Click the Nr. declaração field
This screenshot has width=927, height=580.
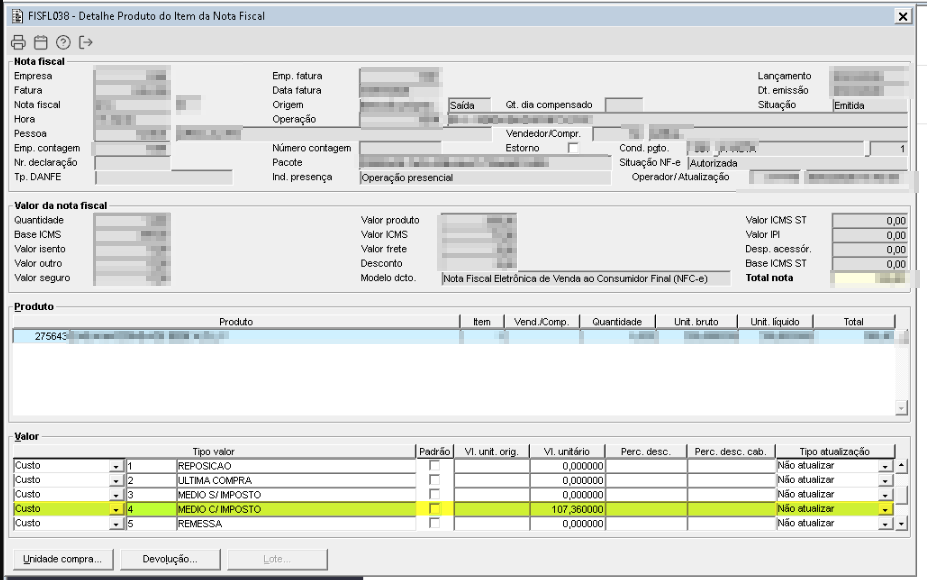coord(132,163)
